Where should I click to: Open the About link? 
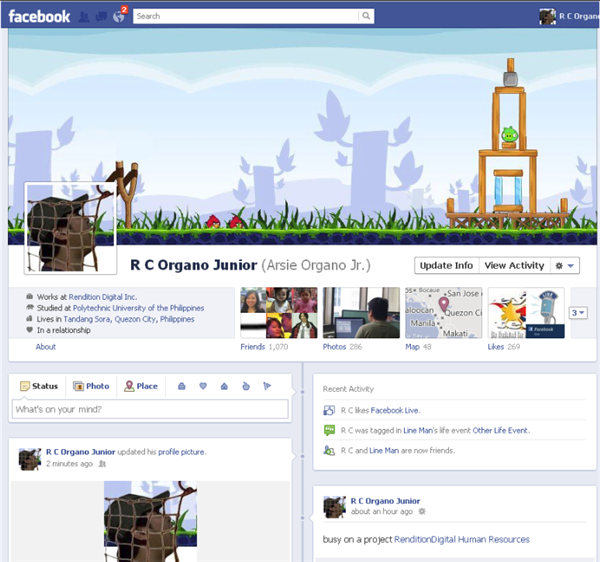46,347
